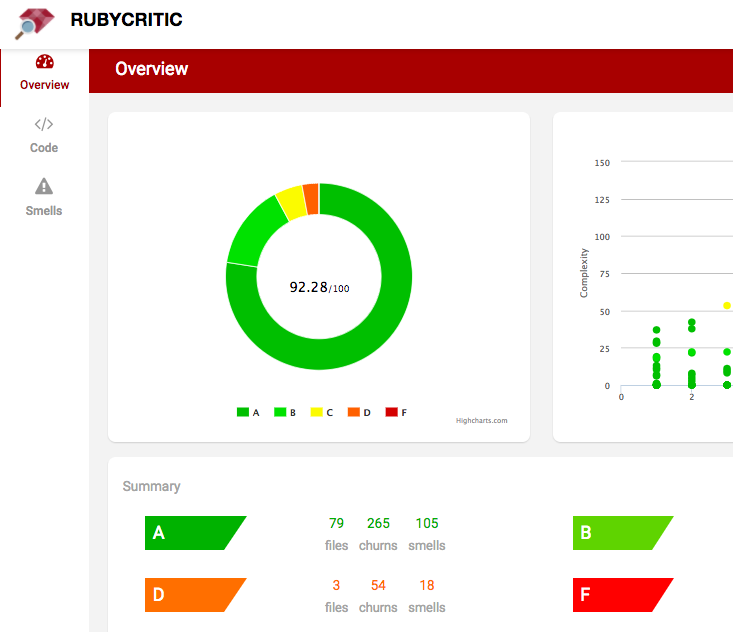
Task: Click the 54 churns count
Action: pyautogui.click(x=378, y=585)
